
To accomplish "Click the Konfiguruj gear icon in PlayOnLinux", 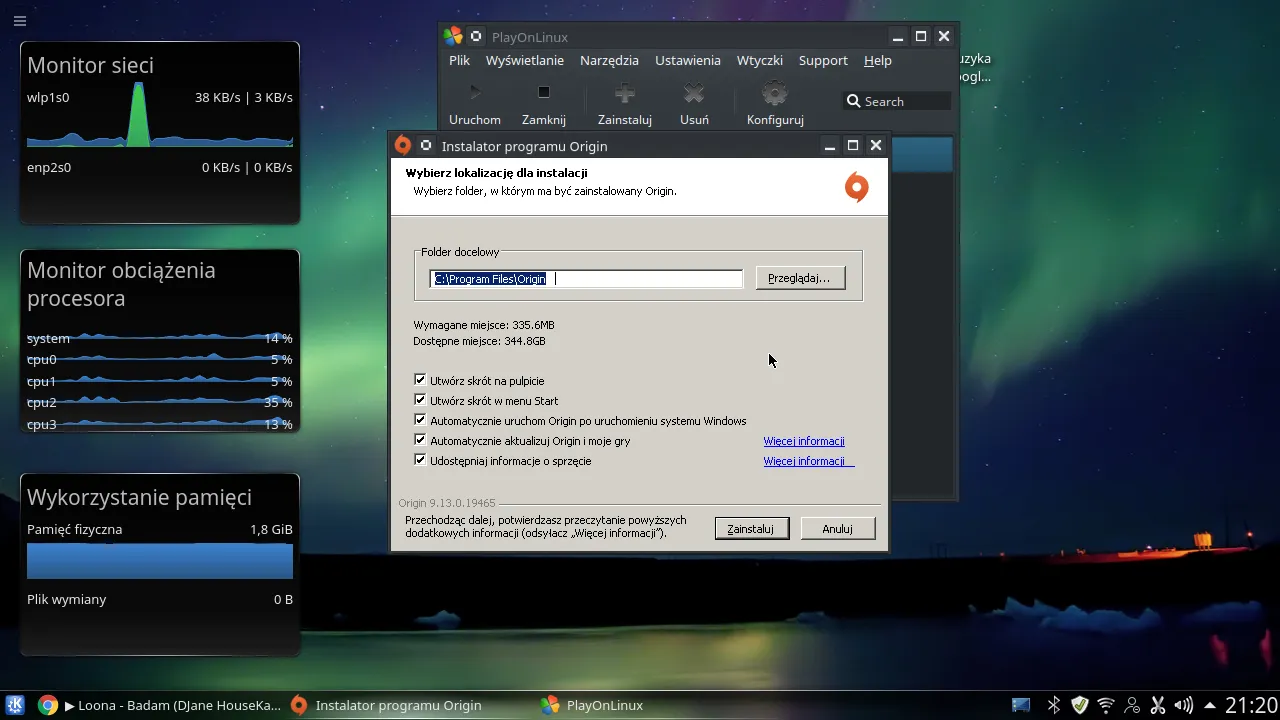I will pos(775,94).
